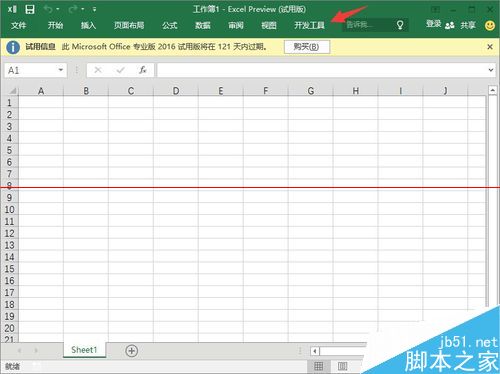Add a new sheet with plus button

pyautogui.click(x=132, y=351)
